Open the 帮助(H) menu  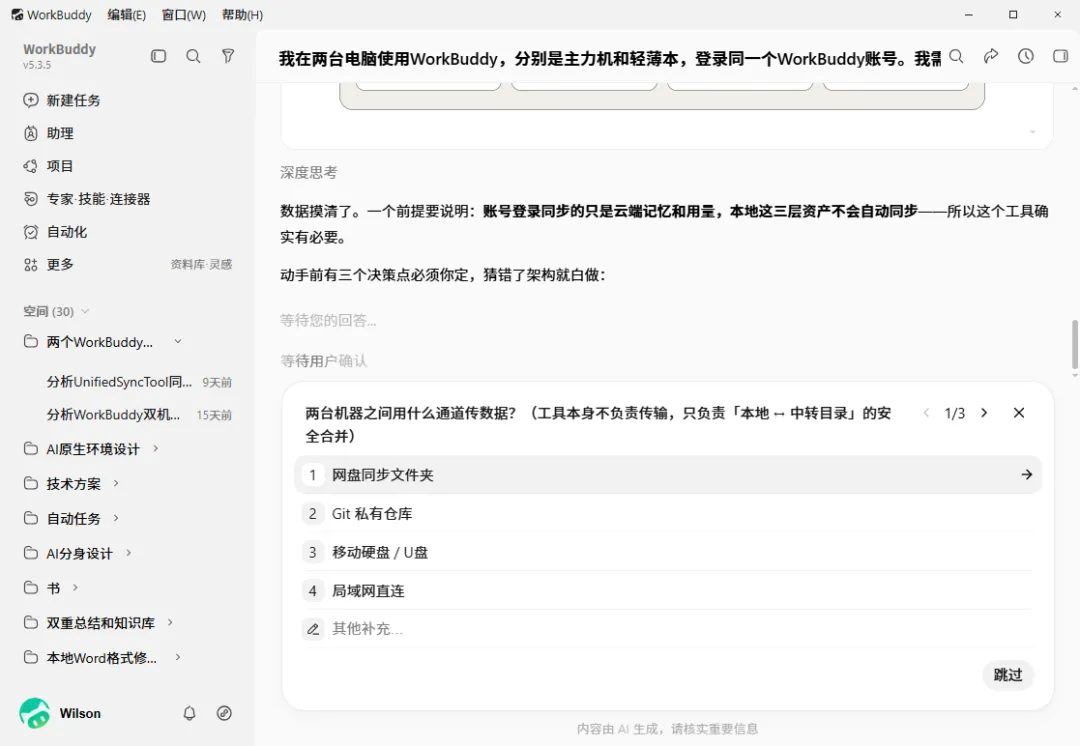[242, 15]
